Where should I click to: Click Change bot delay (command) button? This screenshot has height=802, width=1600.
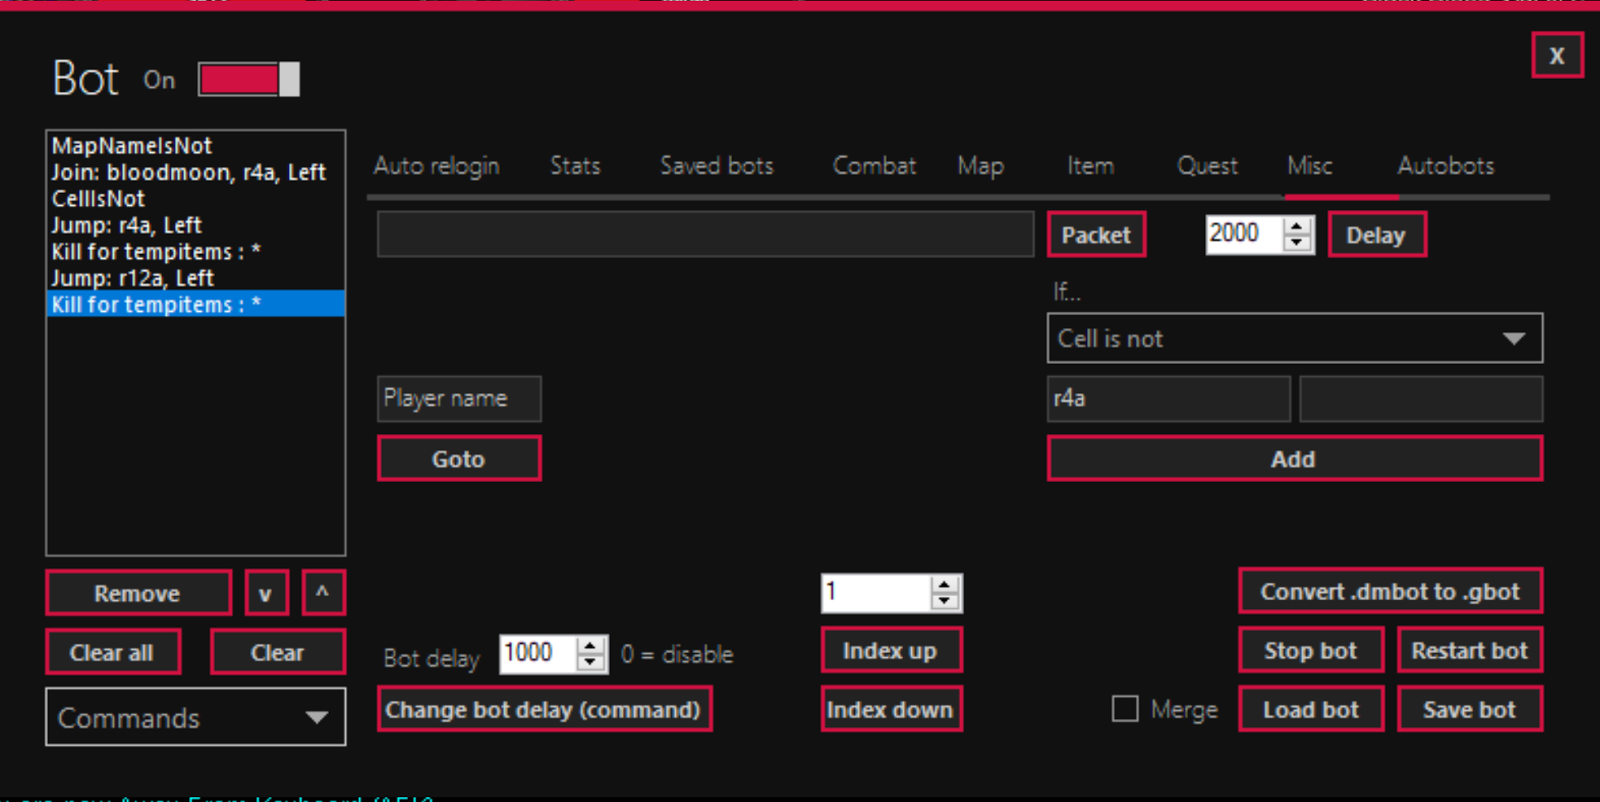pos(544,709)
